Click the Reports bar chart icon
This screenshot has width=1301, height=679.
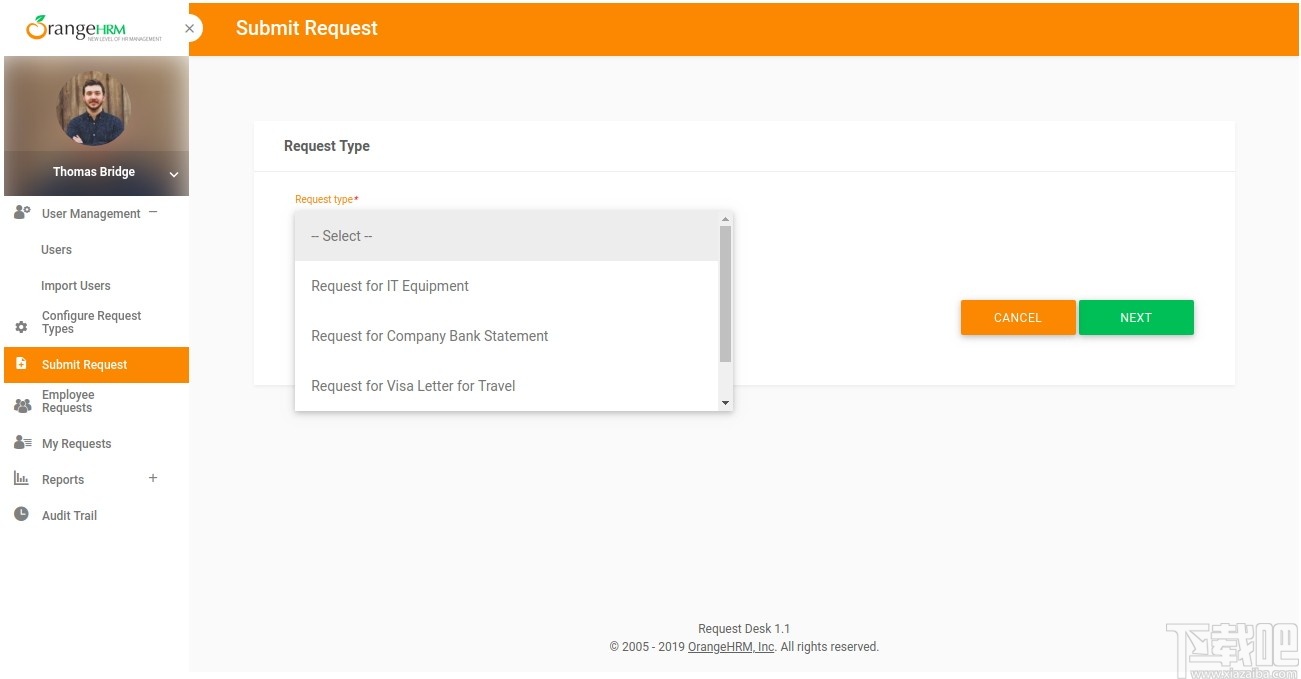pos(22,479)
